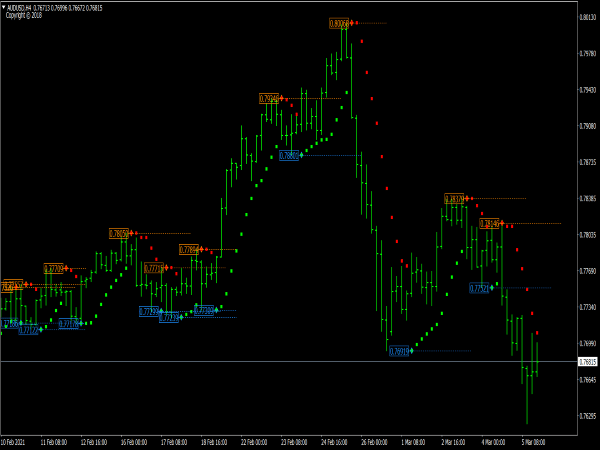Click the blue diamond marker beside 0.77521
Image resolution: width=600 pixels, height=450 pixels.
pyautogui.click(x=492, y=288)
